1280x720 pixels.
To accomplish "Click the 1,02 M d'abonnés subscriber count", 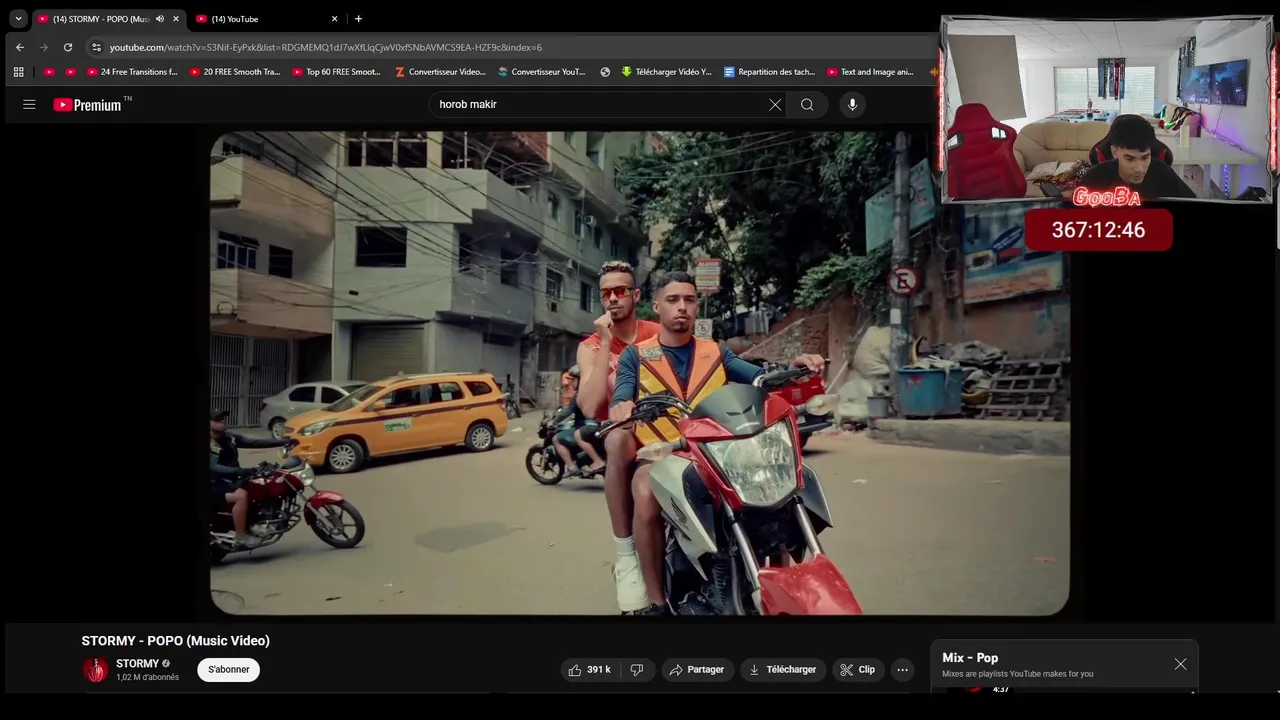I will point(147,678).
